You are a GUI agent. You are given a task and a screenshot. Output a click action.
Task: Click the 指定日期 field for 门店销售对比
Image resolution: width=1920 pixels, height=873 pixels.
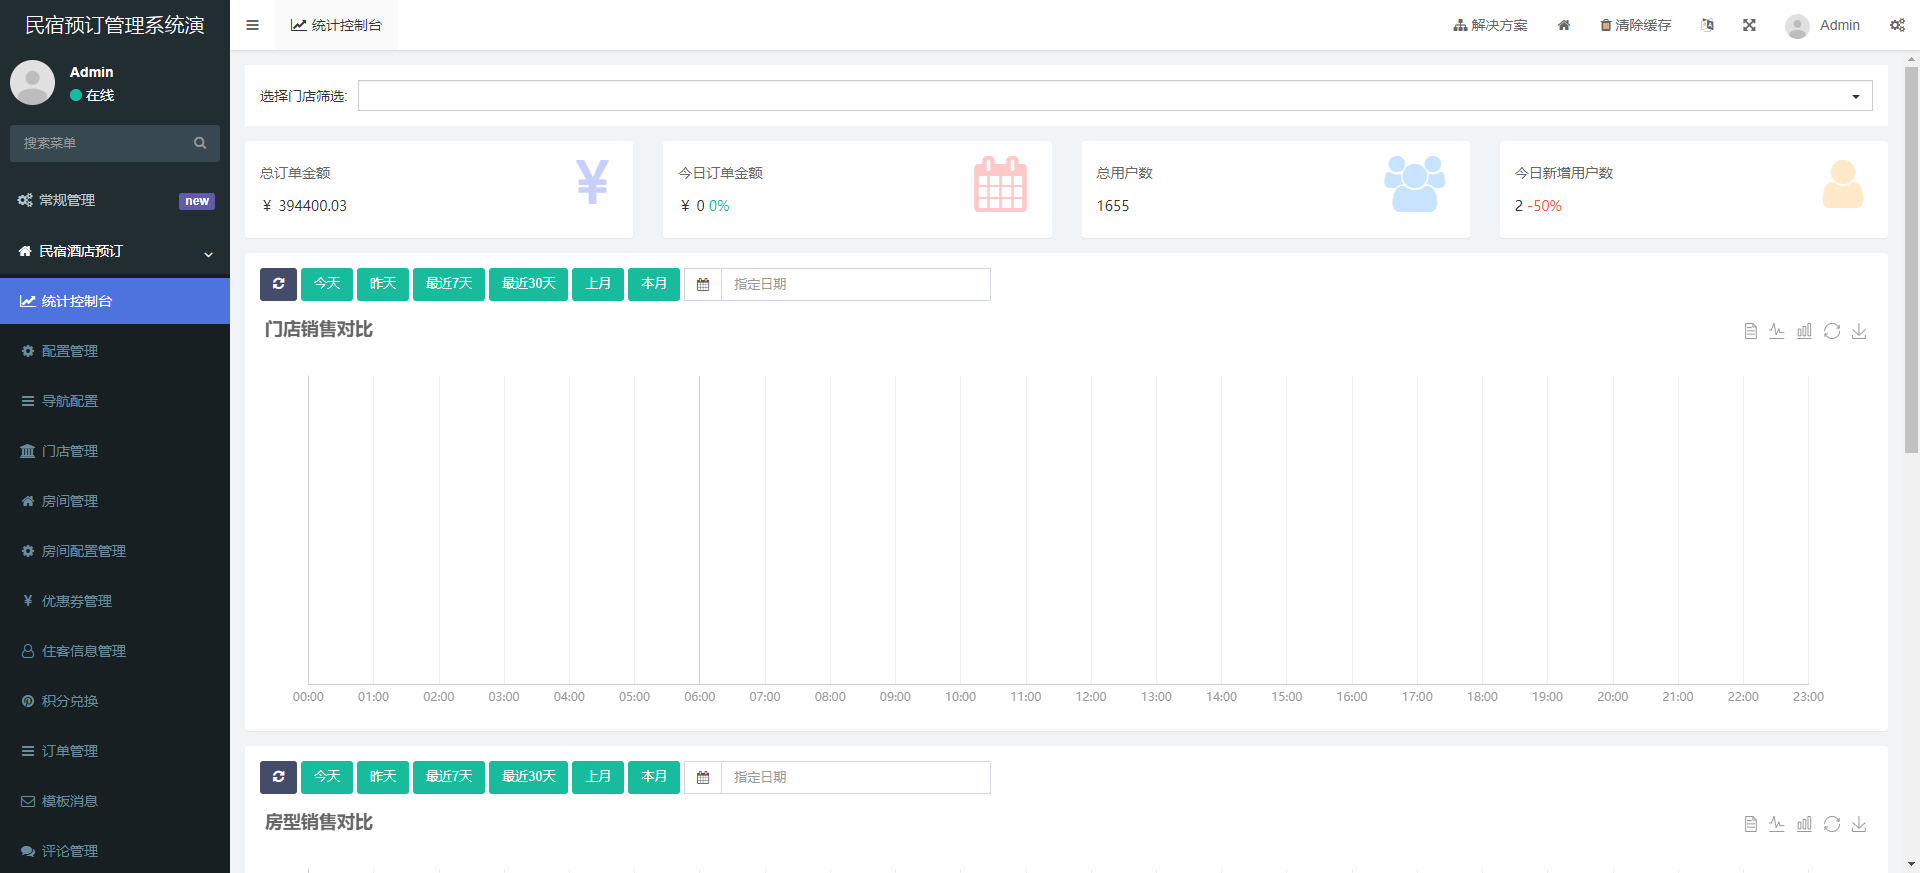[855, 284]
